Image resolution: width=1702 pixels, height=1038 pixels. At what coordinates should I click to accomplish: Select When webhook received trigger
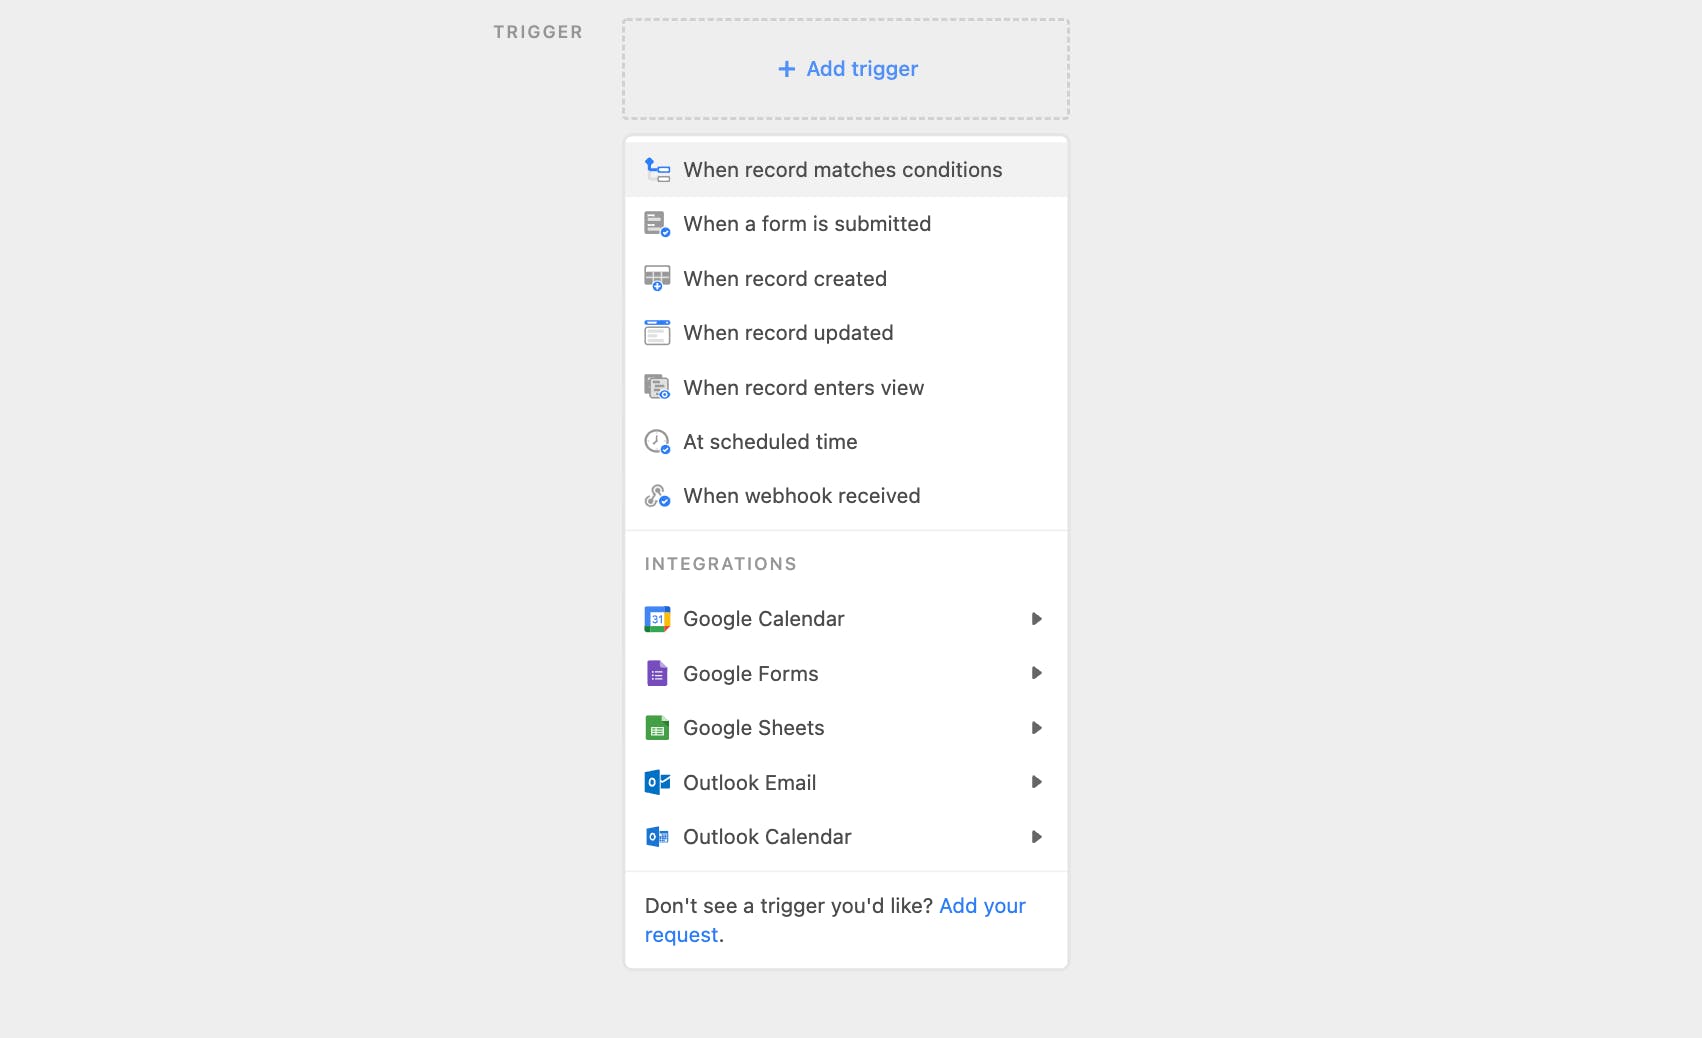(x=846, y=496)
